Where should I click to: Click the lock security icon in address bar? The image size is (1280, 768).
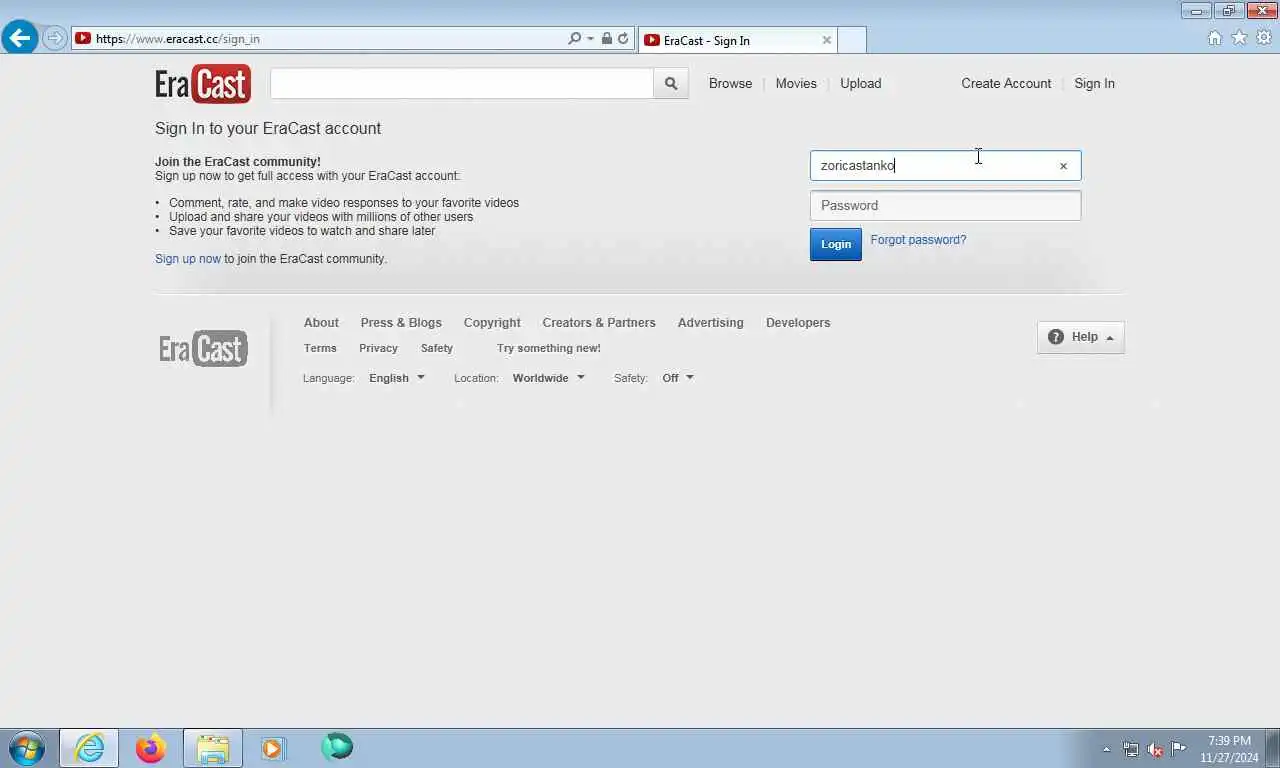(x=607, y=38)
